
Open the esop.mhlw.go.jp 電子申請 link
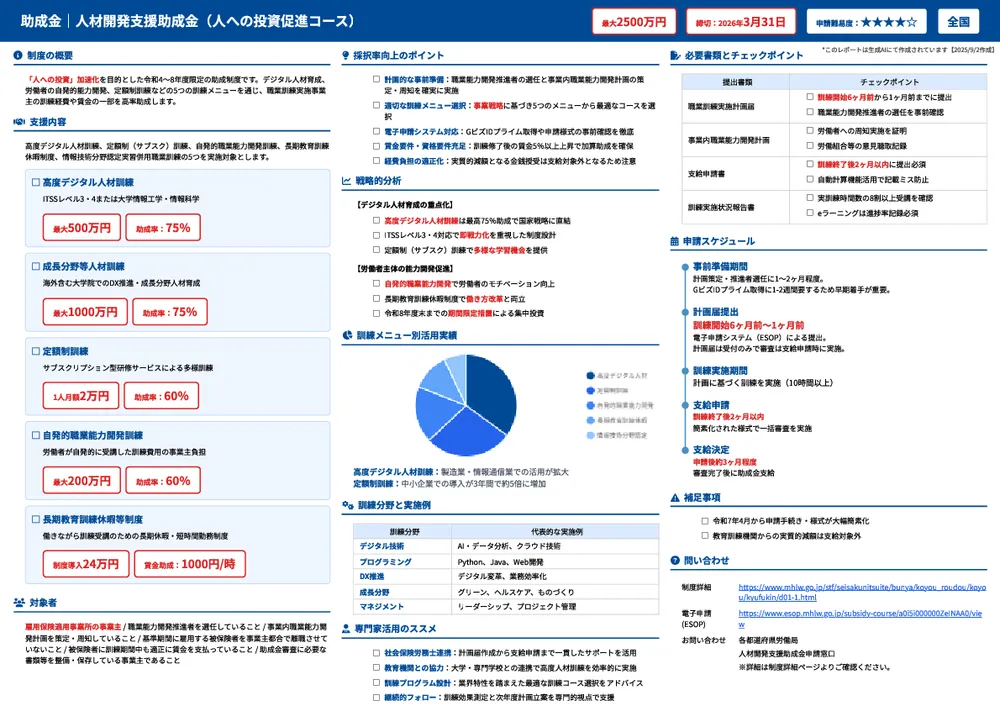click(860, 619)
